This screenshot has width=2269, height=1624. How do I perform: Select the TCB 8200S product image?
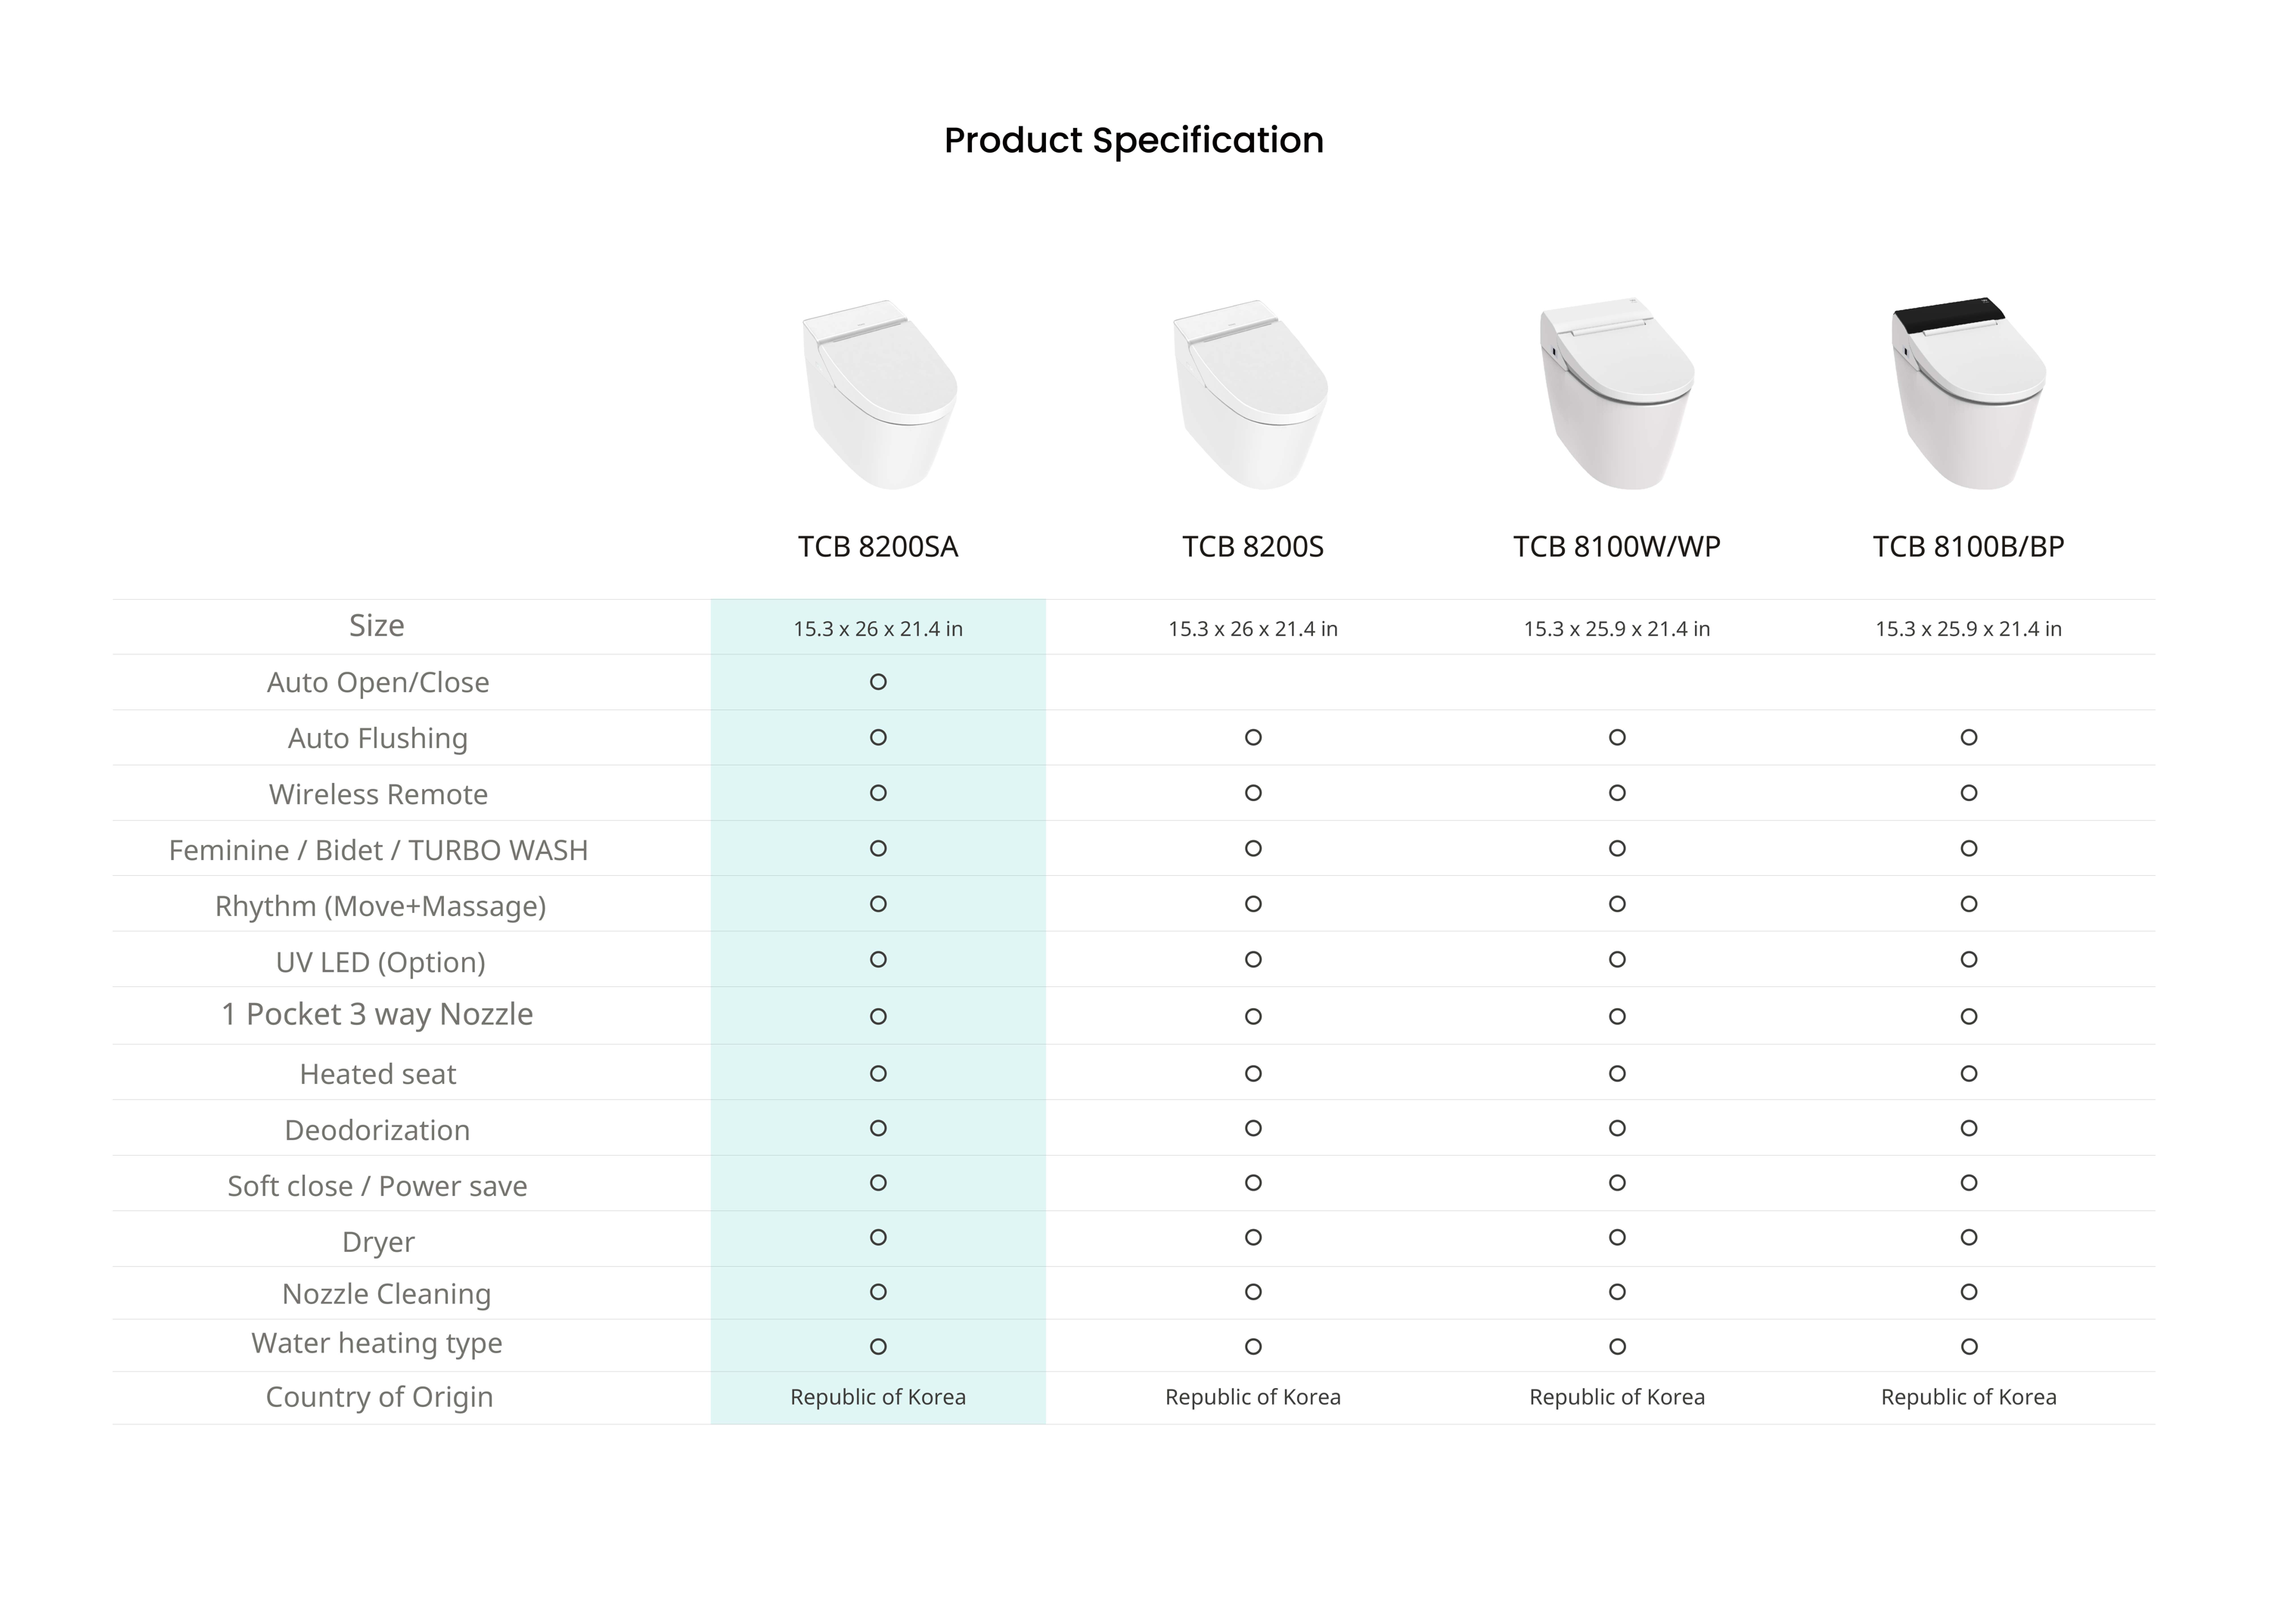[1250, 394]
